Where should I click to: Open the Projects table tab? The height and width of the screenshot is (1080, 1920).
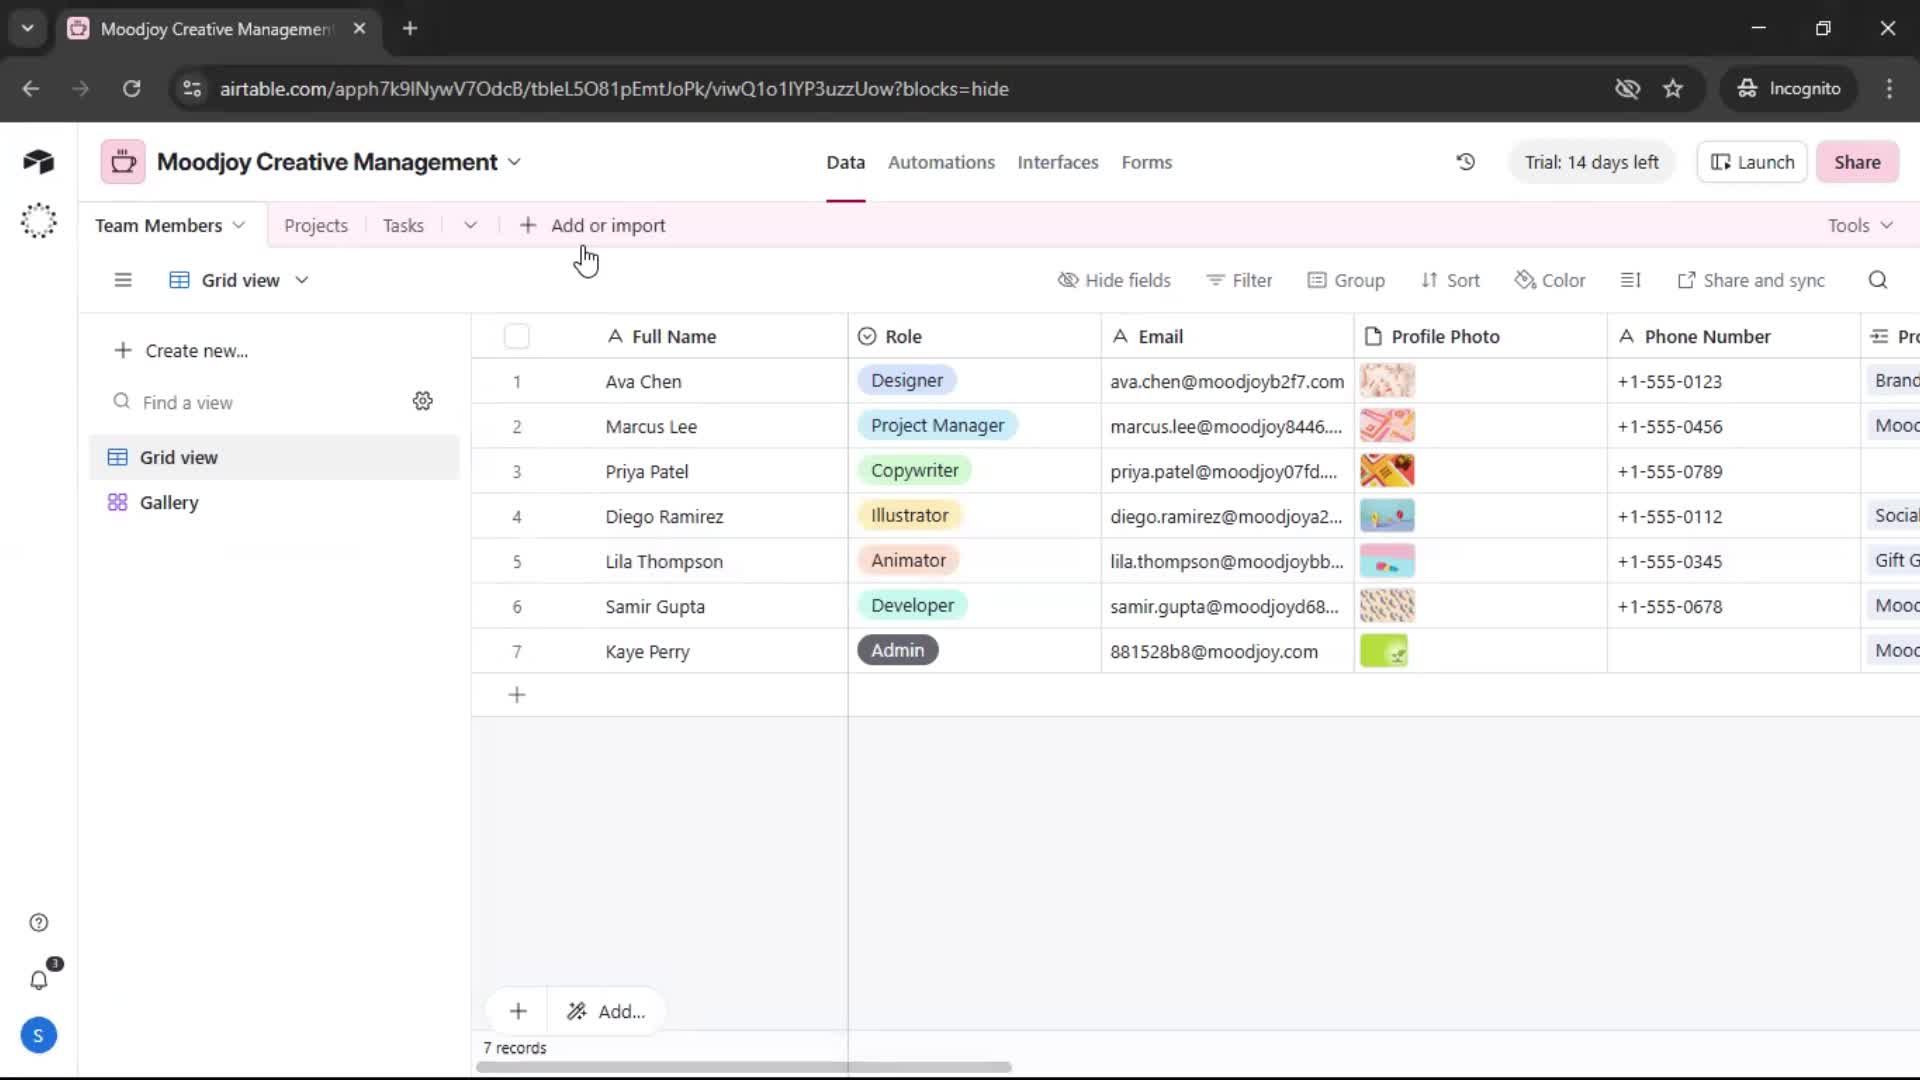(316, 225)
